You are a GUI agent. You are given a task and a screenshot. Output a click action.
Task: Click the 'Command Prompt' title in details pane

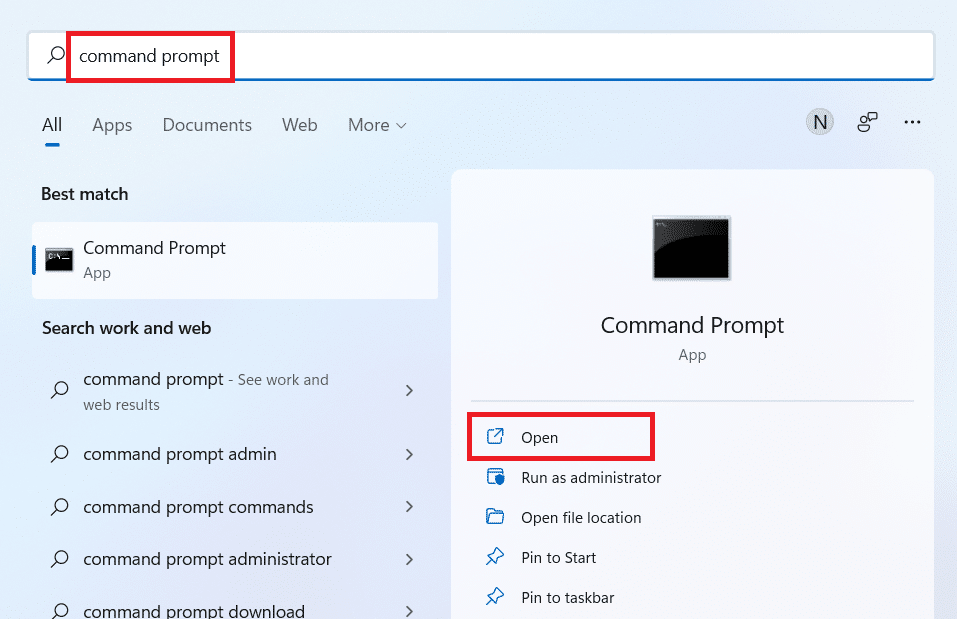[x=692, y=325]
